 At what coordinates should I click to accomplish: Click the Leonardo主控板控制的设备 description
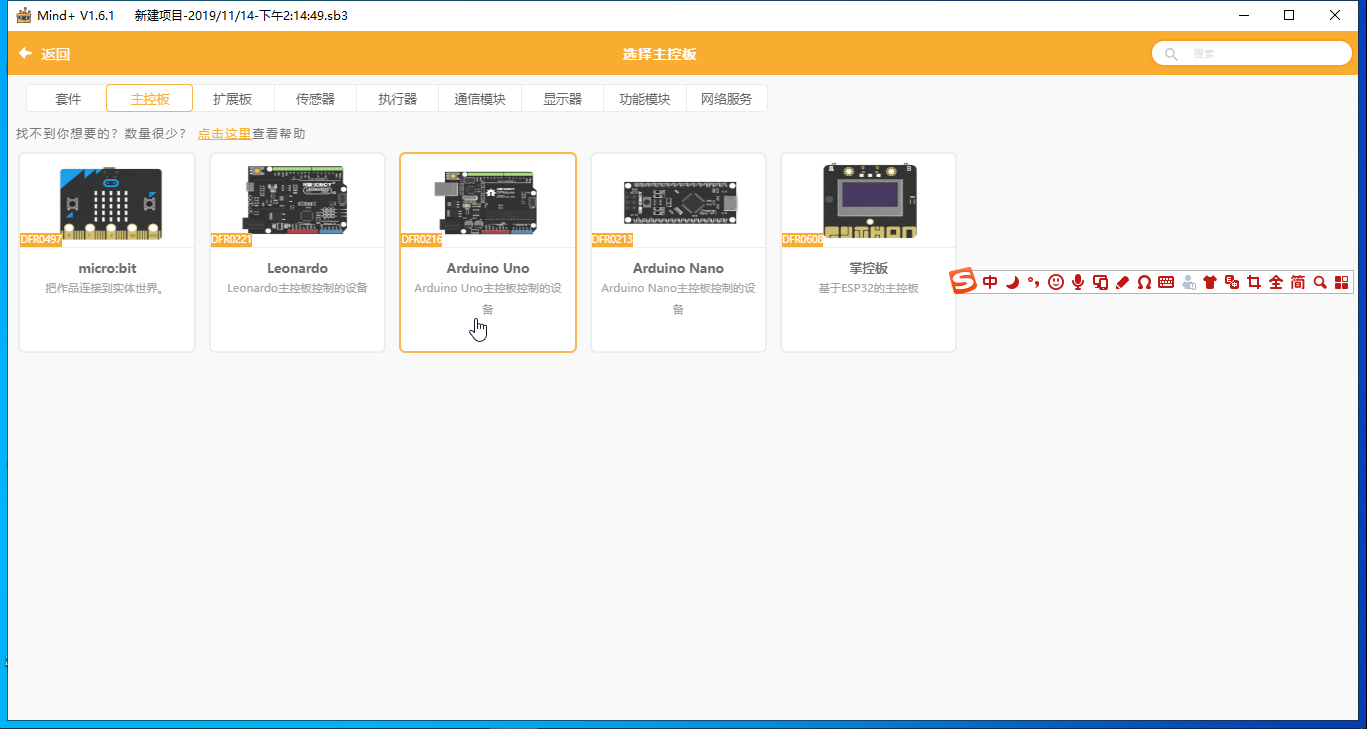(297, 288)
